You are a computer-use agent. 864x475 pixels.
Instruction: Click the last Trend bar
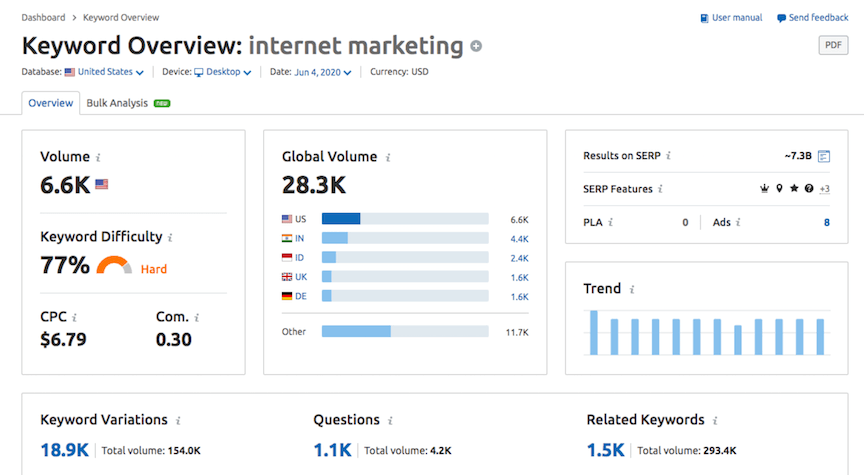820,337
